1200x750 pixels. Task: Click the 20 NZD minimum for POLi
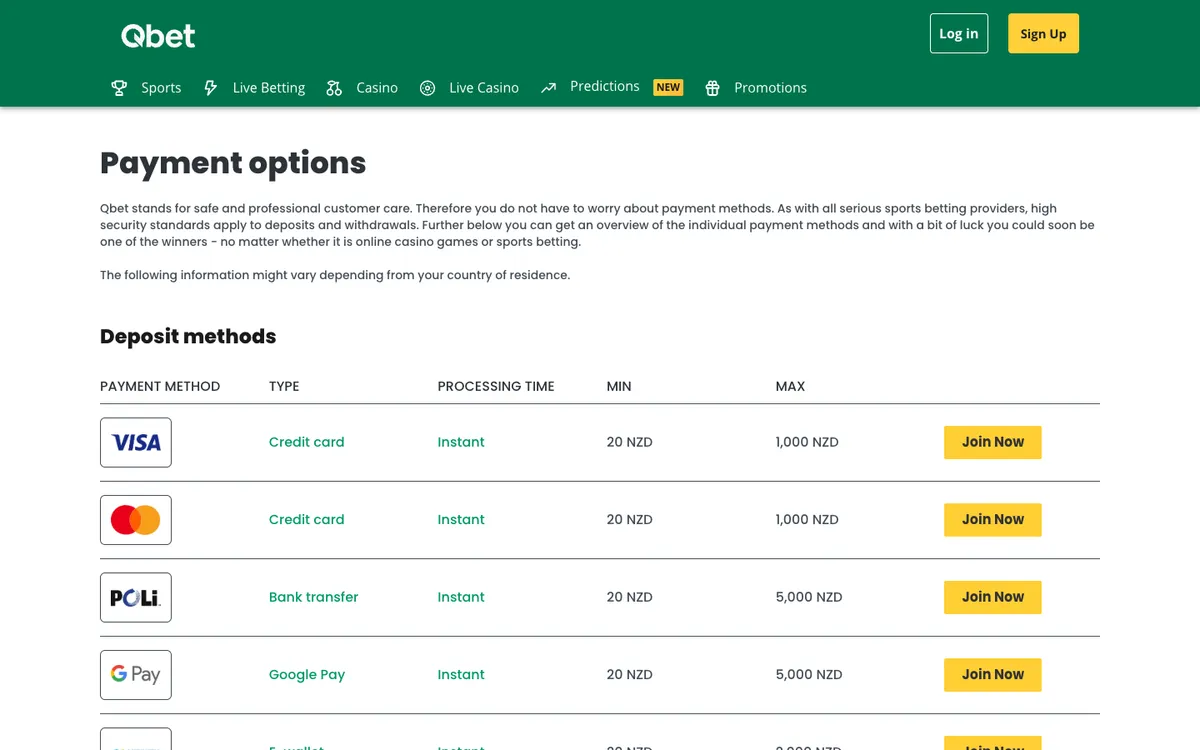tap(630, 597)
